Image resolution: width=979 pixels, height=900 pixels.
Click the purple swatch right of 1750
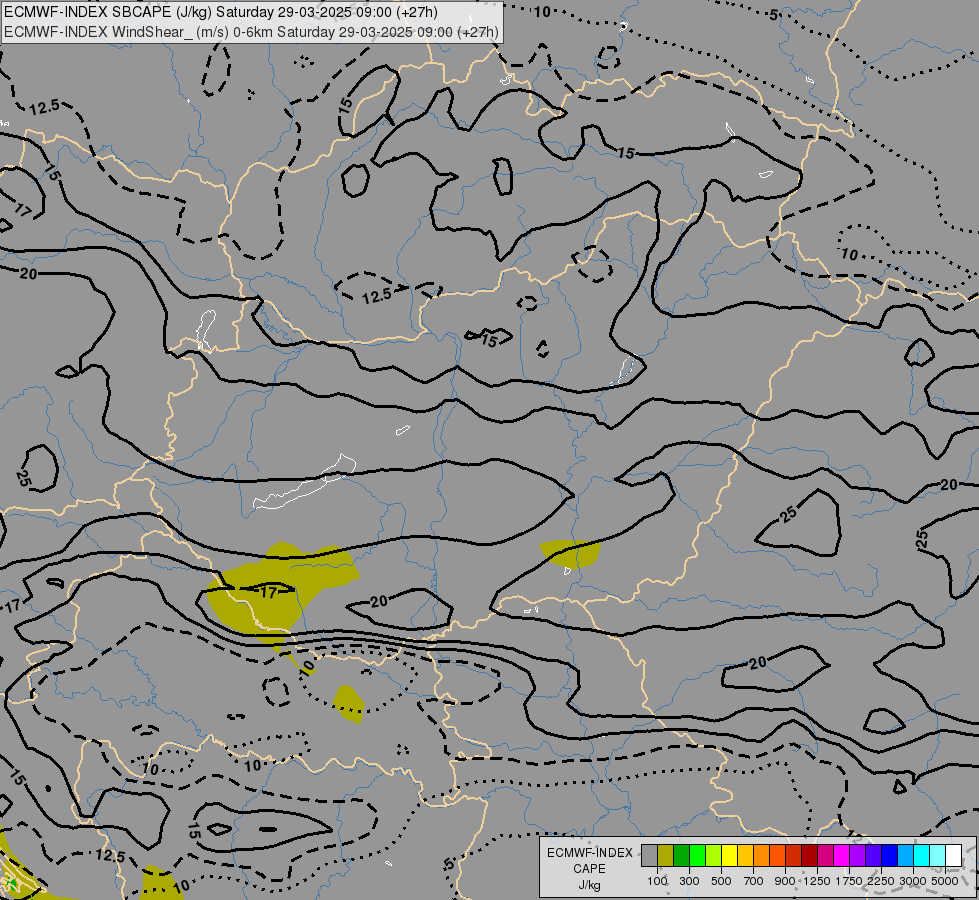(858, 856)
